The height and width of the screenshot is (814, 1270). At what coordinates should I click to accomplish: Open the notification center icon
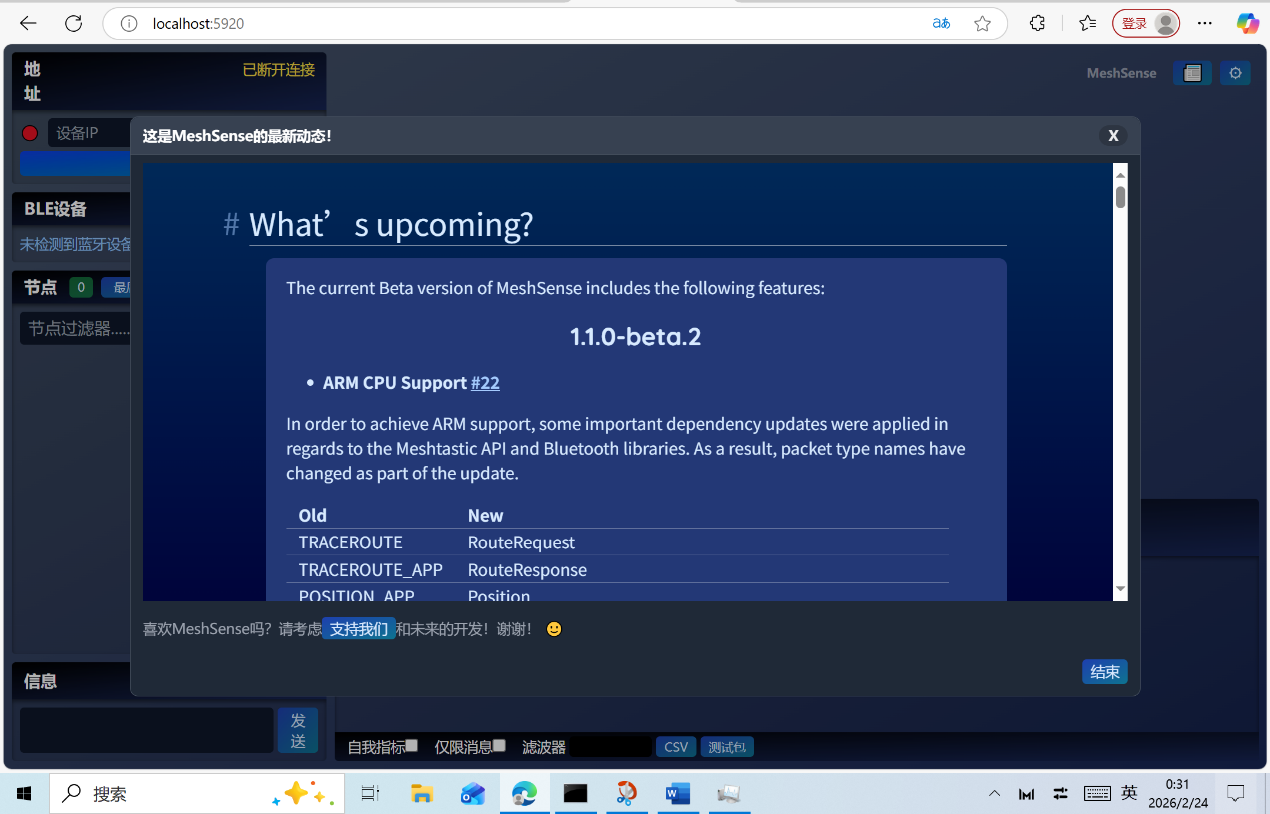point(1236,794)
